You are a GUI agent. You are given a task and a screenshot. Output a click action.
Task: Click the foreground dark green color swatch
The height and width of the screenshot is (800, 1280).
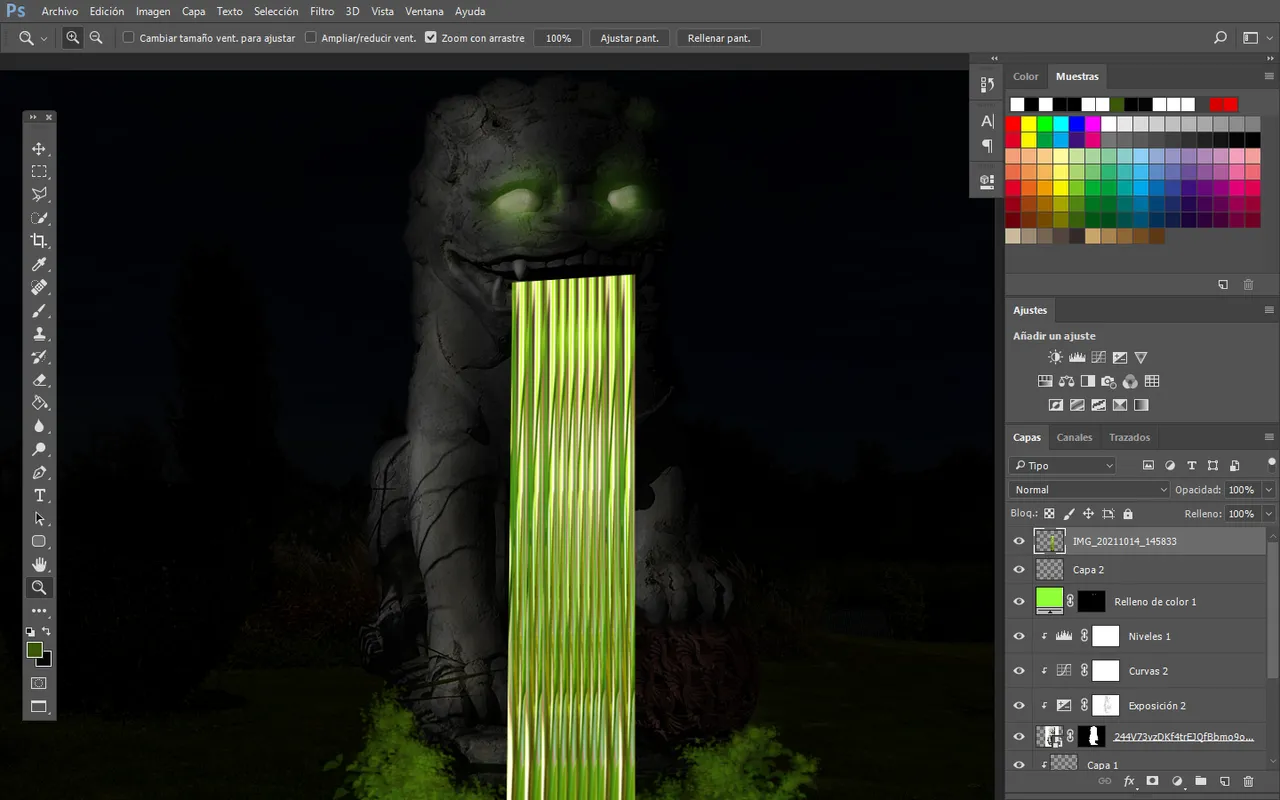click(x=34, y=650)
